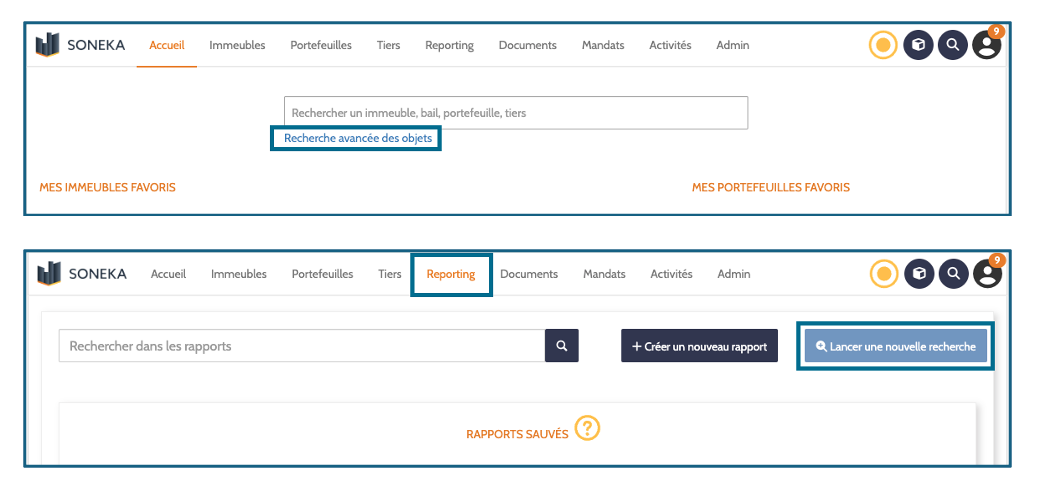Open the Tiers tab in the top navbar

click(389, 45)
